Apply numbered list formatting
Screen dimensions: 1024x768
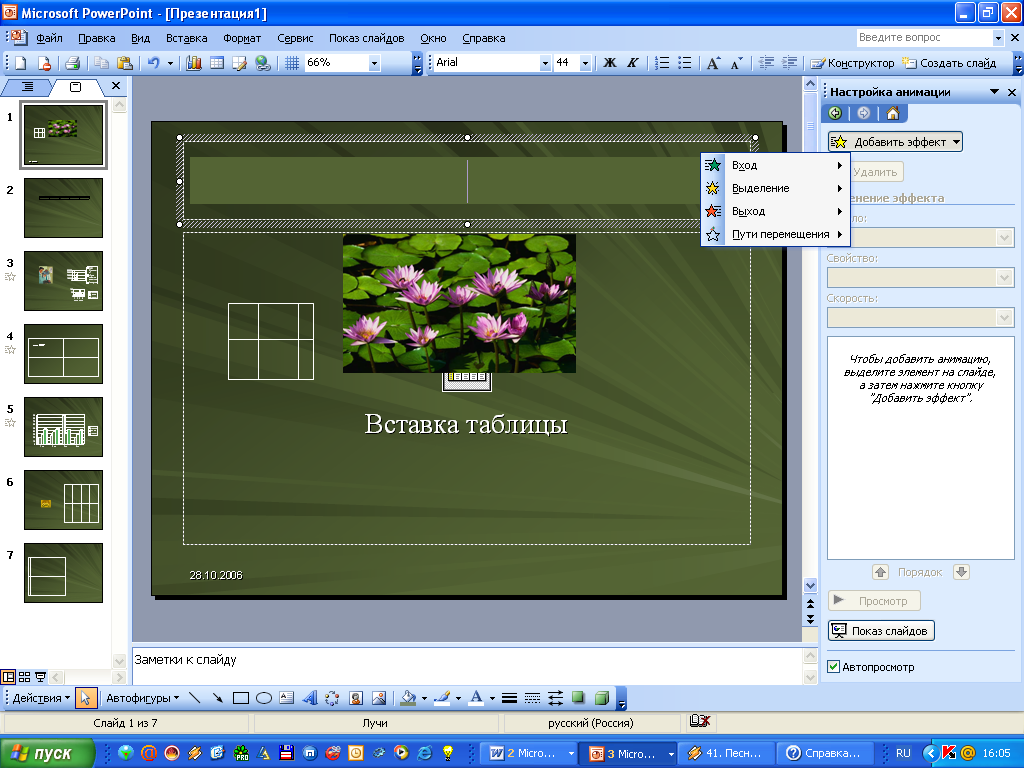coord(662,63)
